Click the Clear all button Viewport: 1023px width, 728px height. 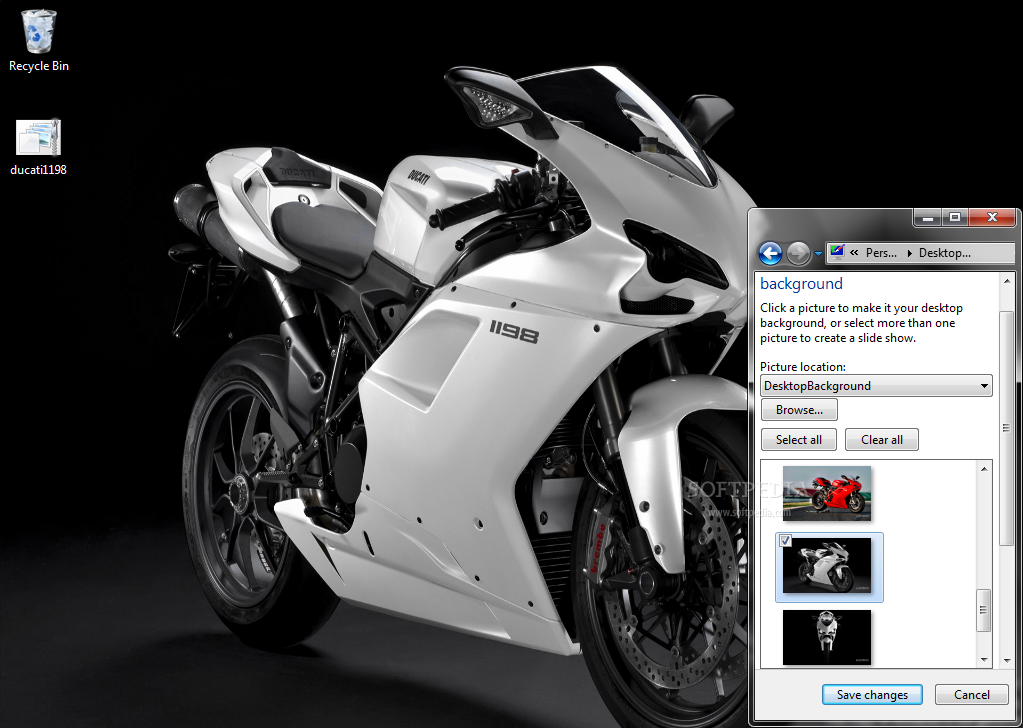click(x=881, y=440)
